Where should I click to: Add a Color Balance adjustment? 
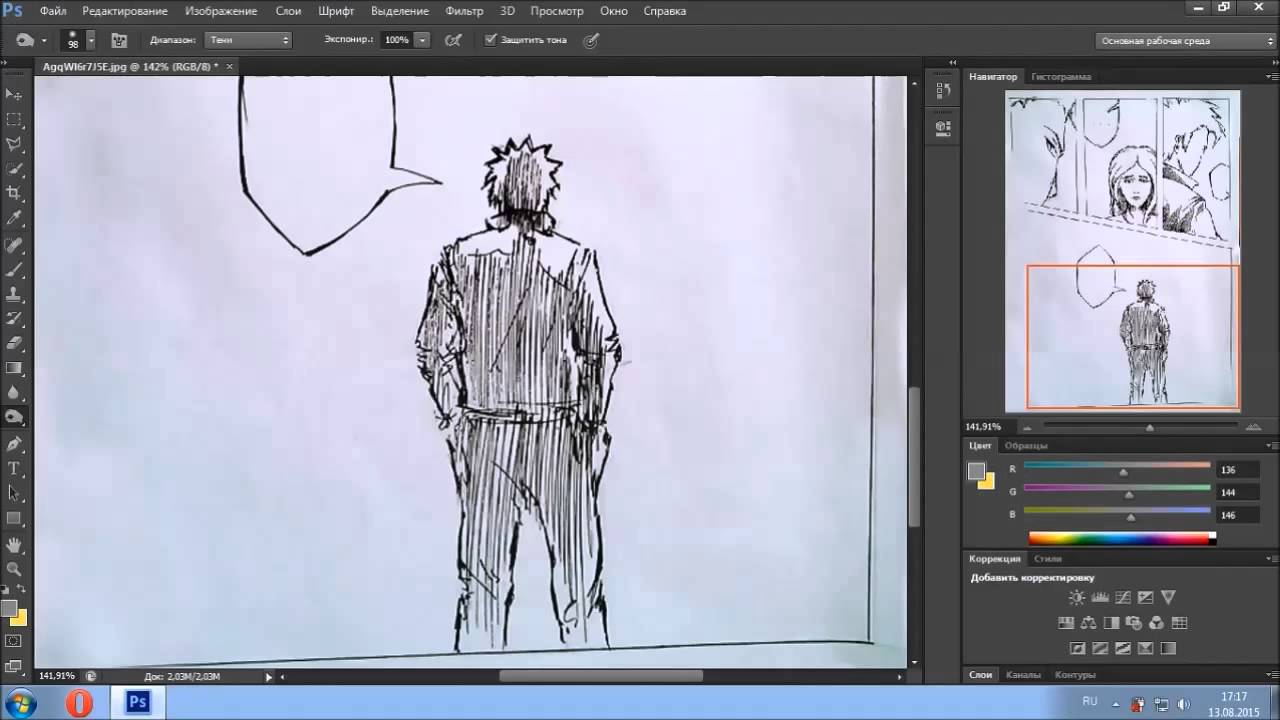click(x=1088, y=623)
